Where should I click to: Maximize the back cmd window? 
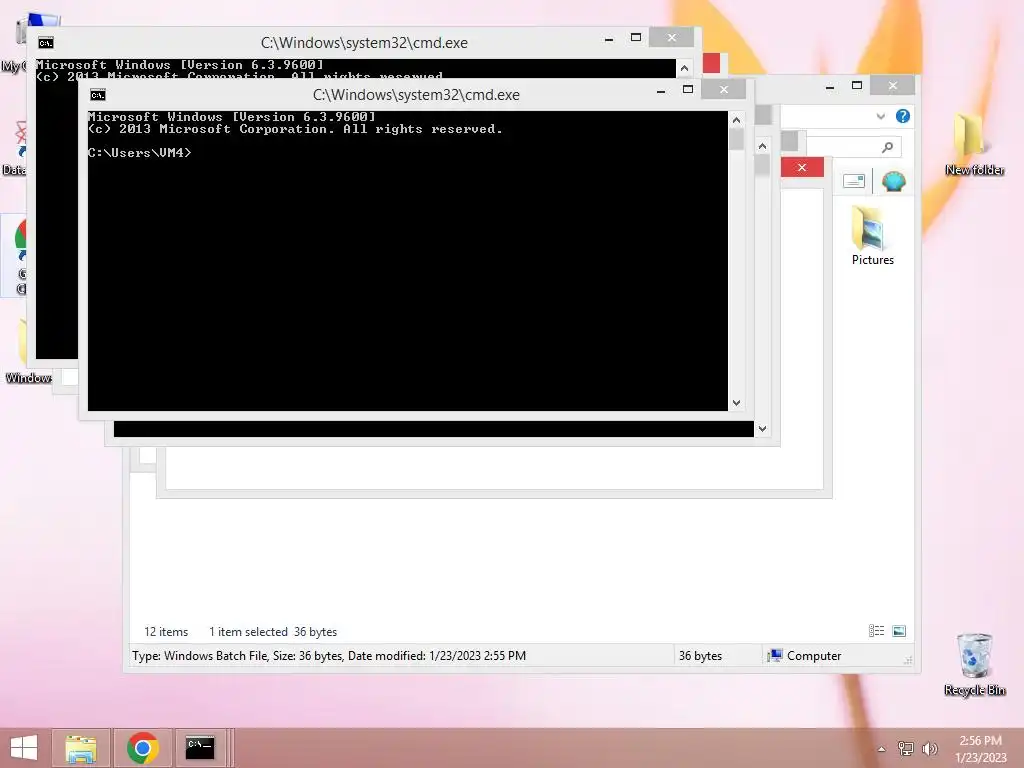pyautogui.click(x=635, y=37)
